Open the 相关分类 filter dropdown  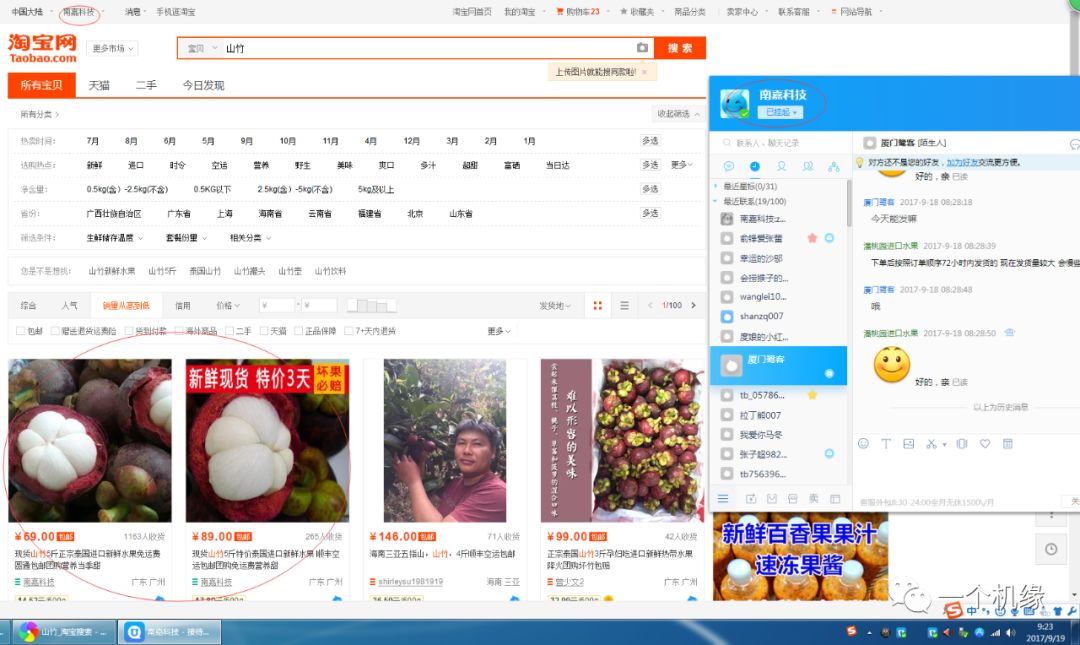(x=251, y=238)
